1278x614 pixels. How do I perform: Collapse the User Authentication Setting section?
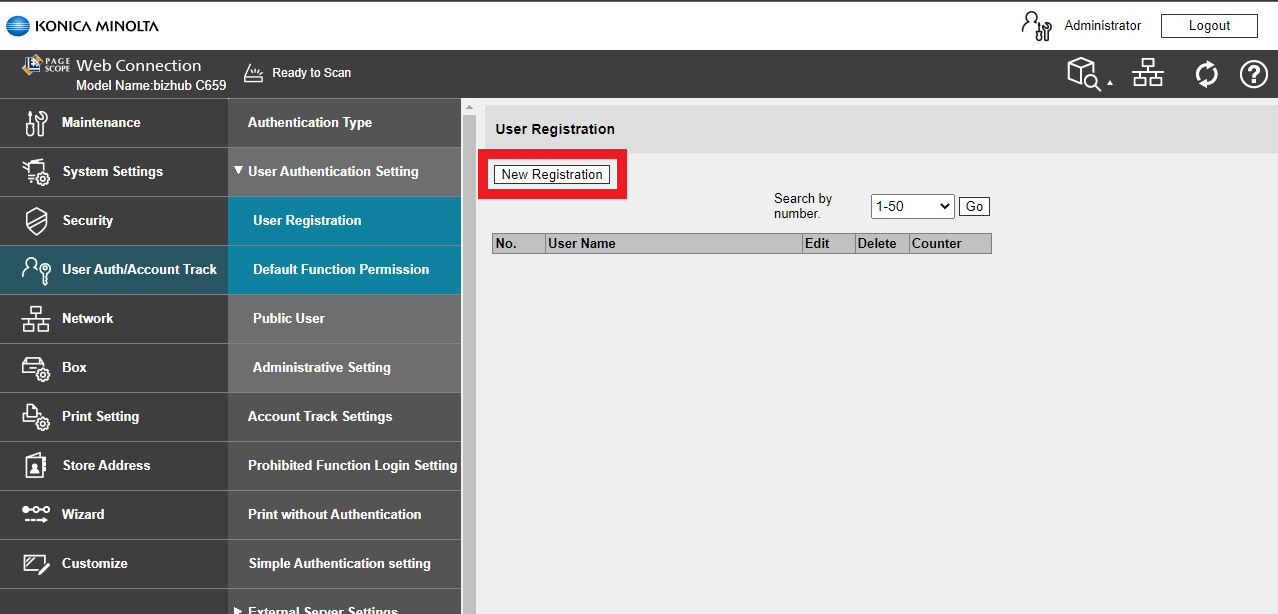pyautogui.click(x=239, y=171)
